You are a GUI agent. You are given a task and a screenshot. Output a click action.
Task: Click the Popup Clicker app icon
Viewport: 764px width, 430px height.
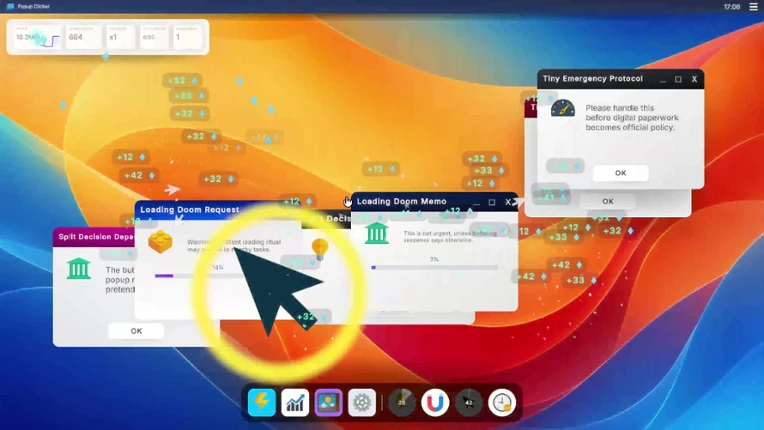point(10,6)
